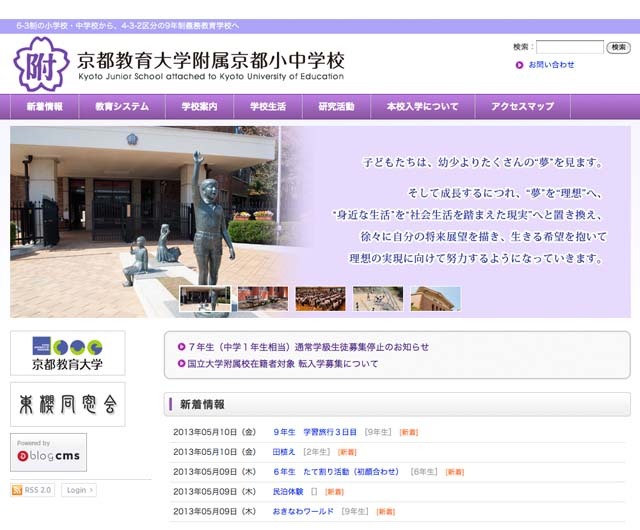Click the Powered by blogcms badge

click(x=49, y=452)
